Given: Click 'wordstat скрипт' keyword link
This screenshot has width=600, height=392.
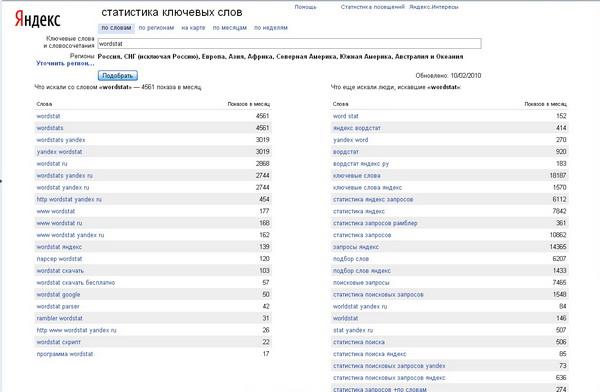Looking at the screenshot, I should (59, 342).
